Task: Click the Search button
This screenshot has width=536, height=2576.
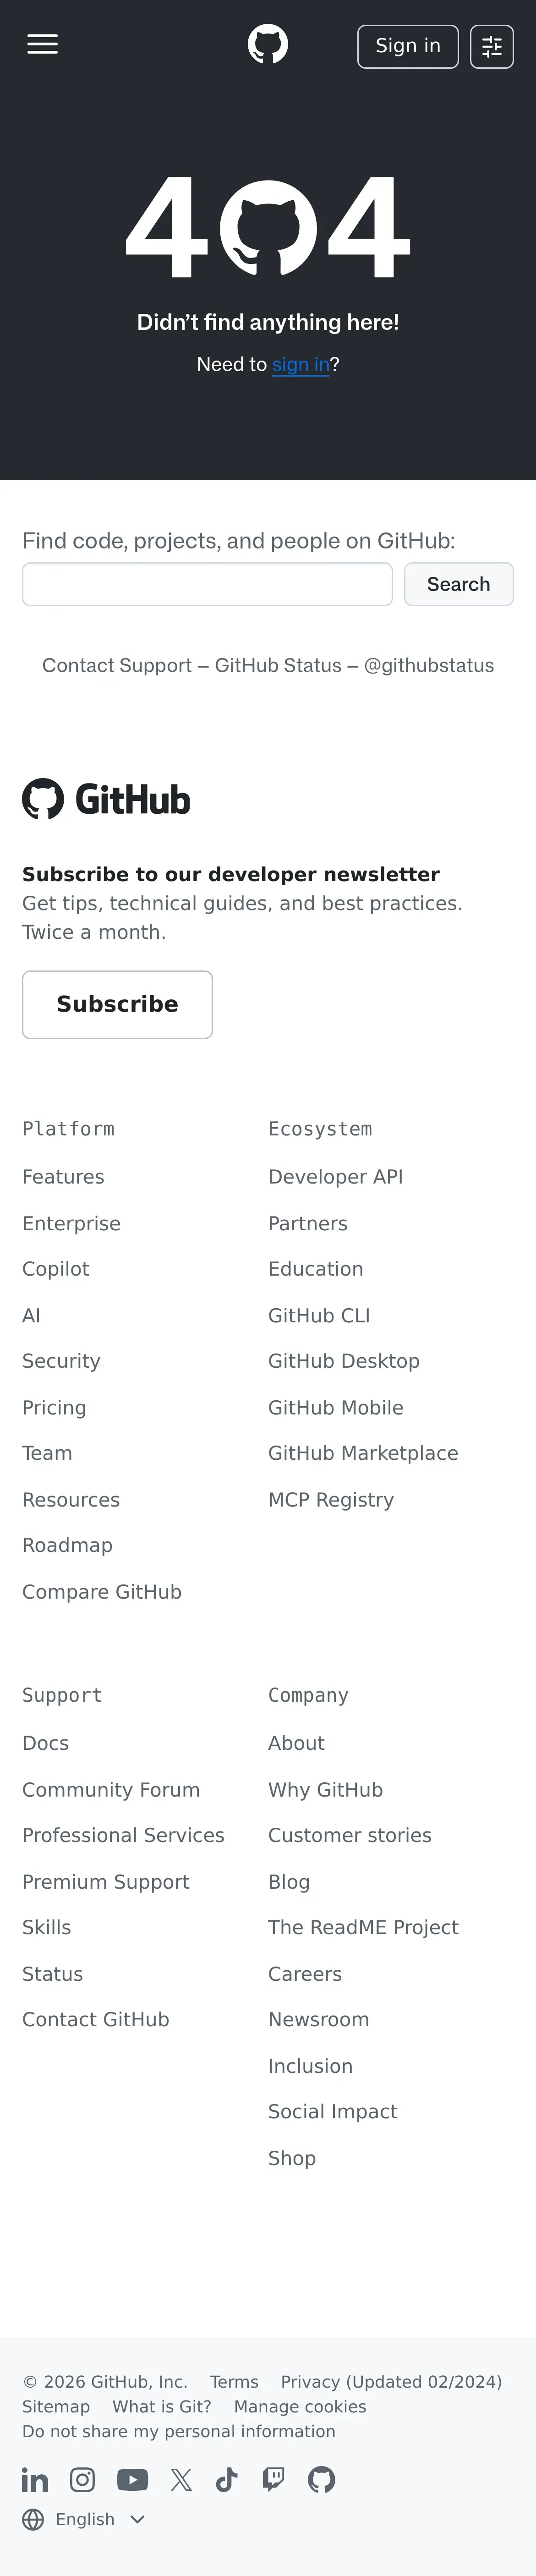Action: coord(458,584)
